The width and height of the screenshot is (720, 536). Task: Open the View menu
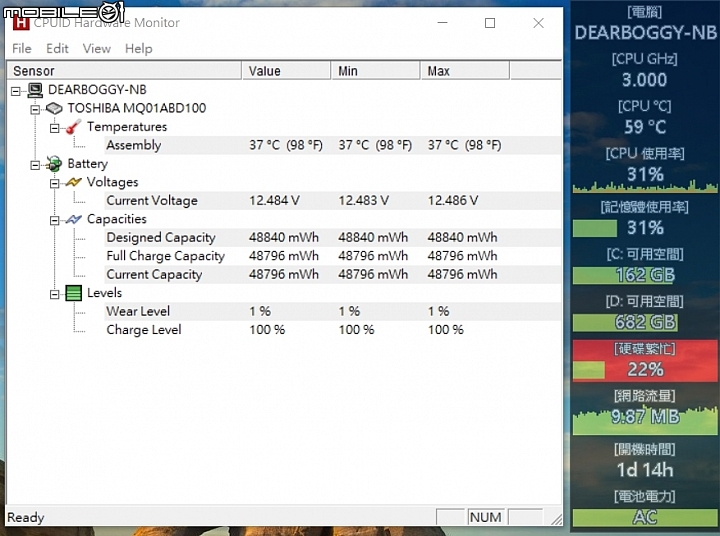click(x=96, y=49)
